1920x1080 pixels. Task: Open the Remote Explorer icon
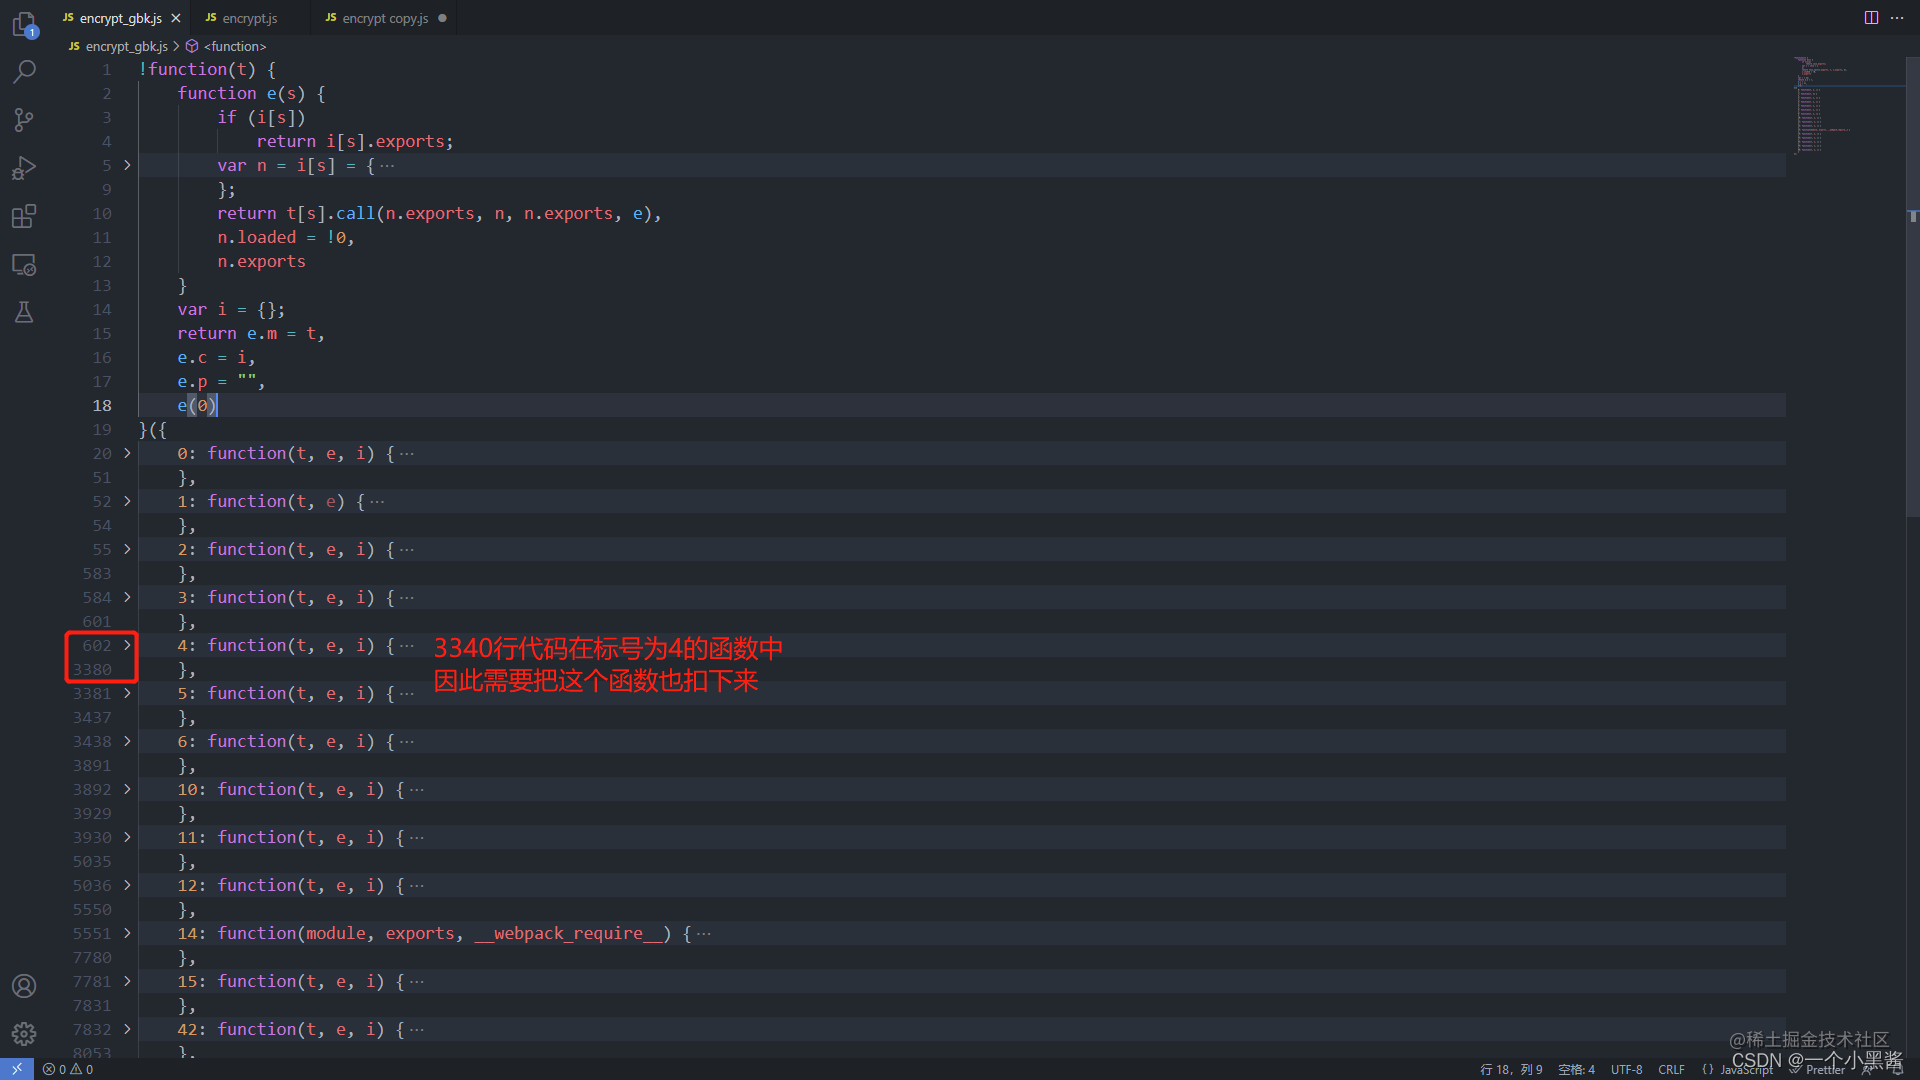pyautogui.click(x=24, y=264)
